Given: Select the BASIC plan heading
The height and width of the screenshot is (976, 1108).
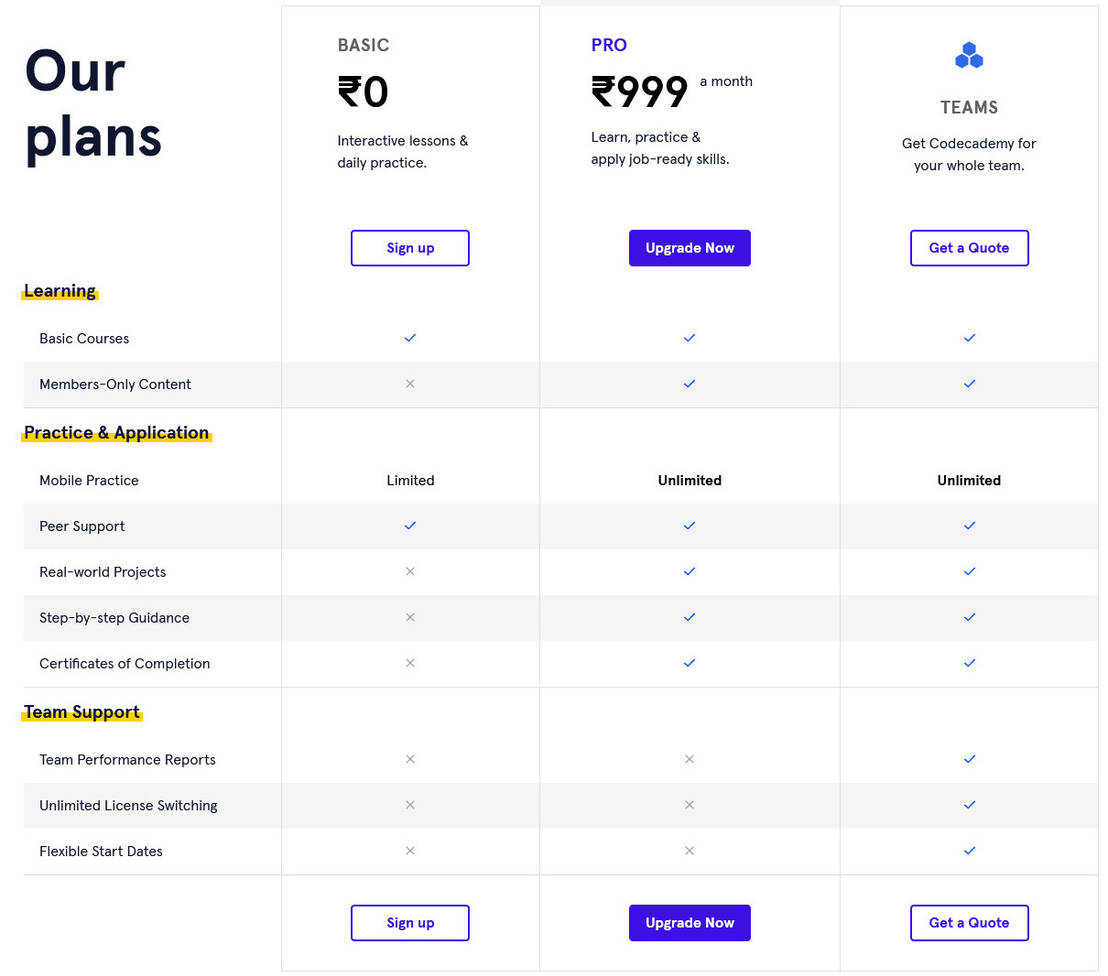Looking at the screenshot, I should click(x=363, y=45).
